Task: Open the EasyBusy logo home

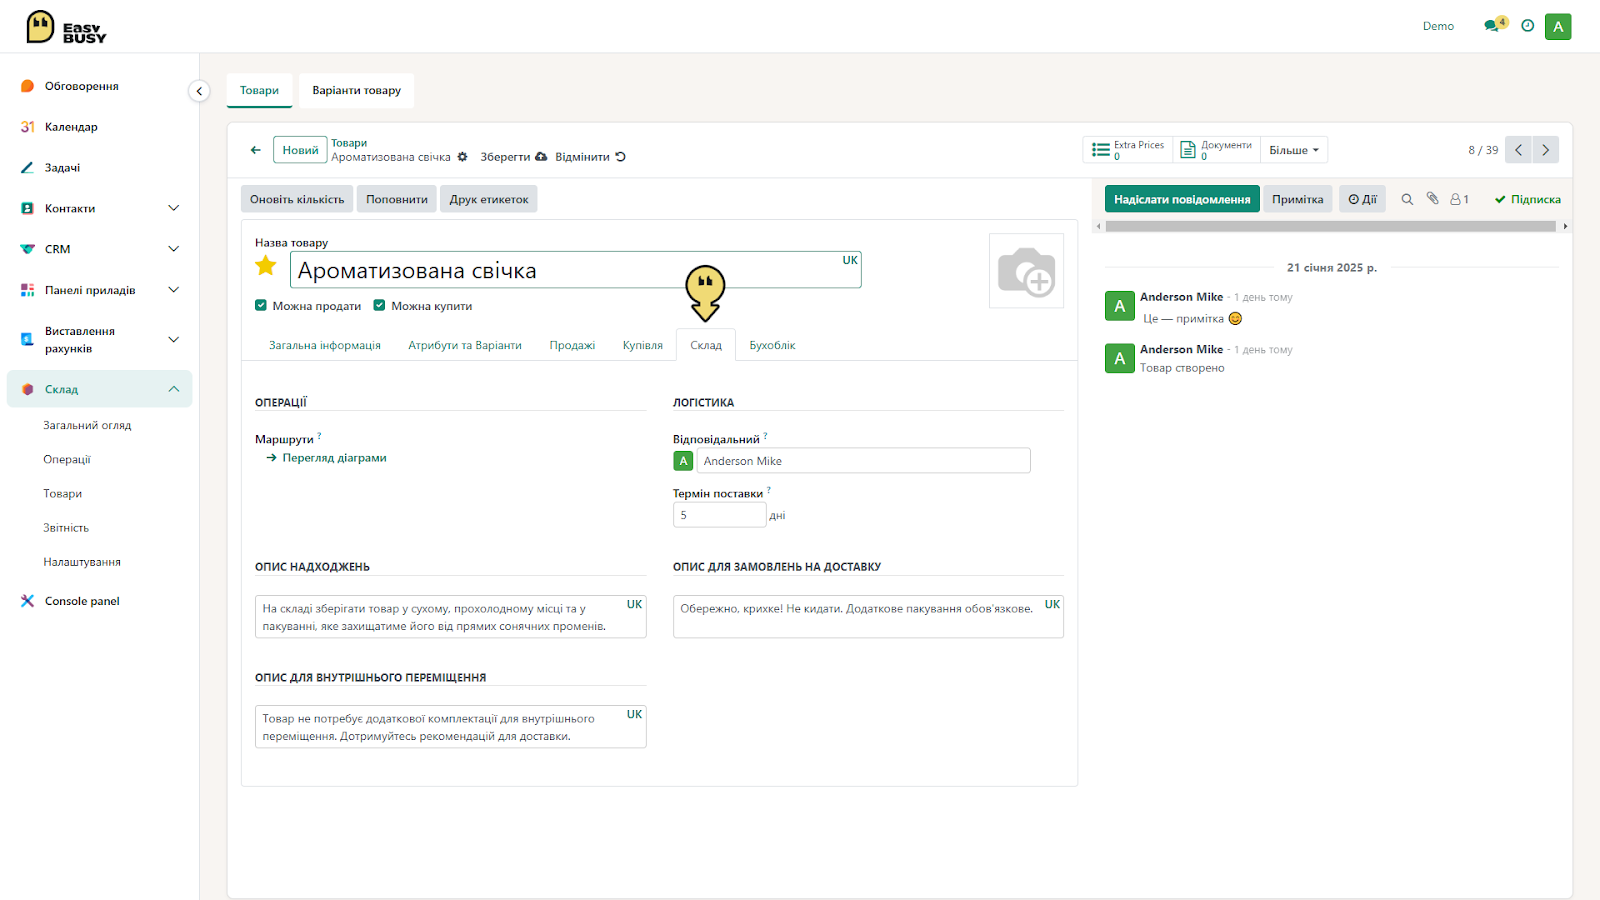Action: [66, 27]
